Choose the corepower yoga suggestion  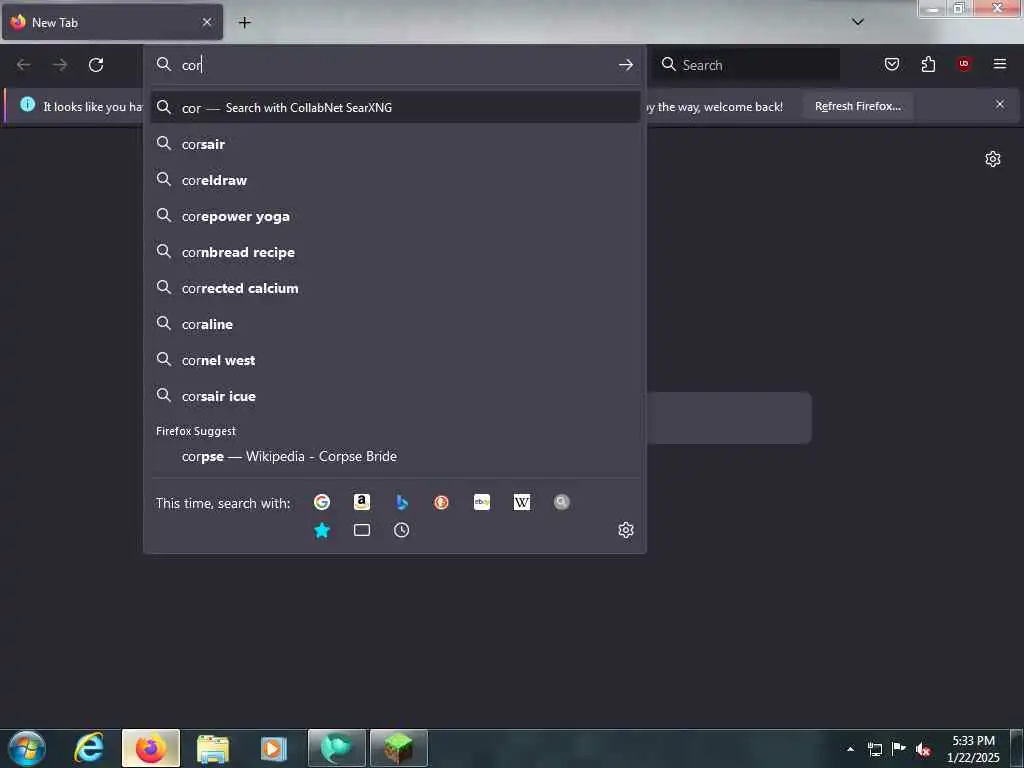click(x=395, y=216)
